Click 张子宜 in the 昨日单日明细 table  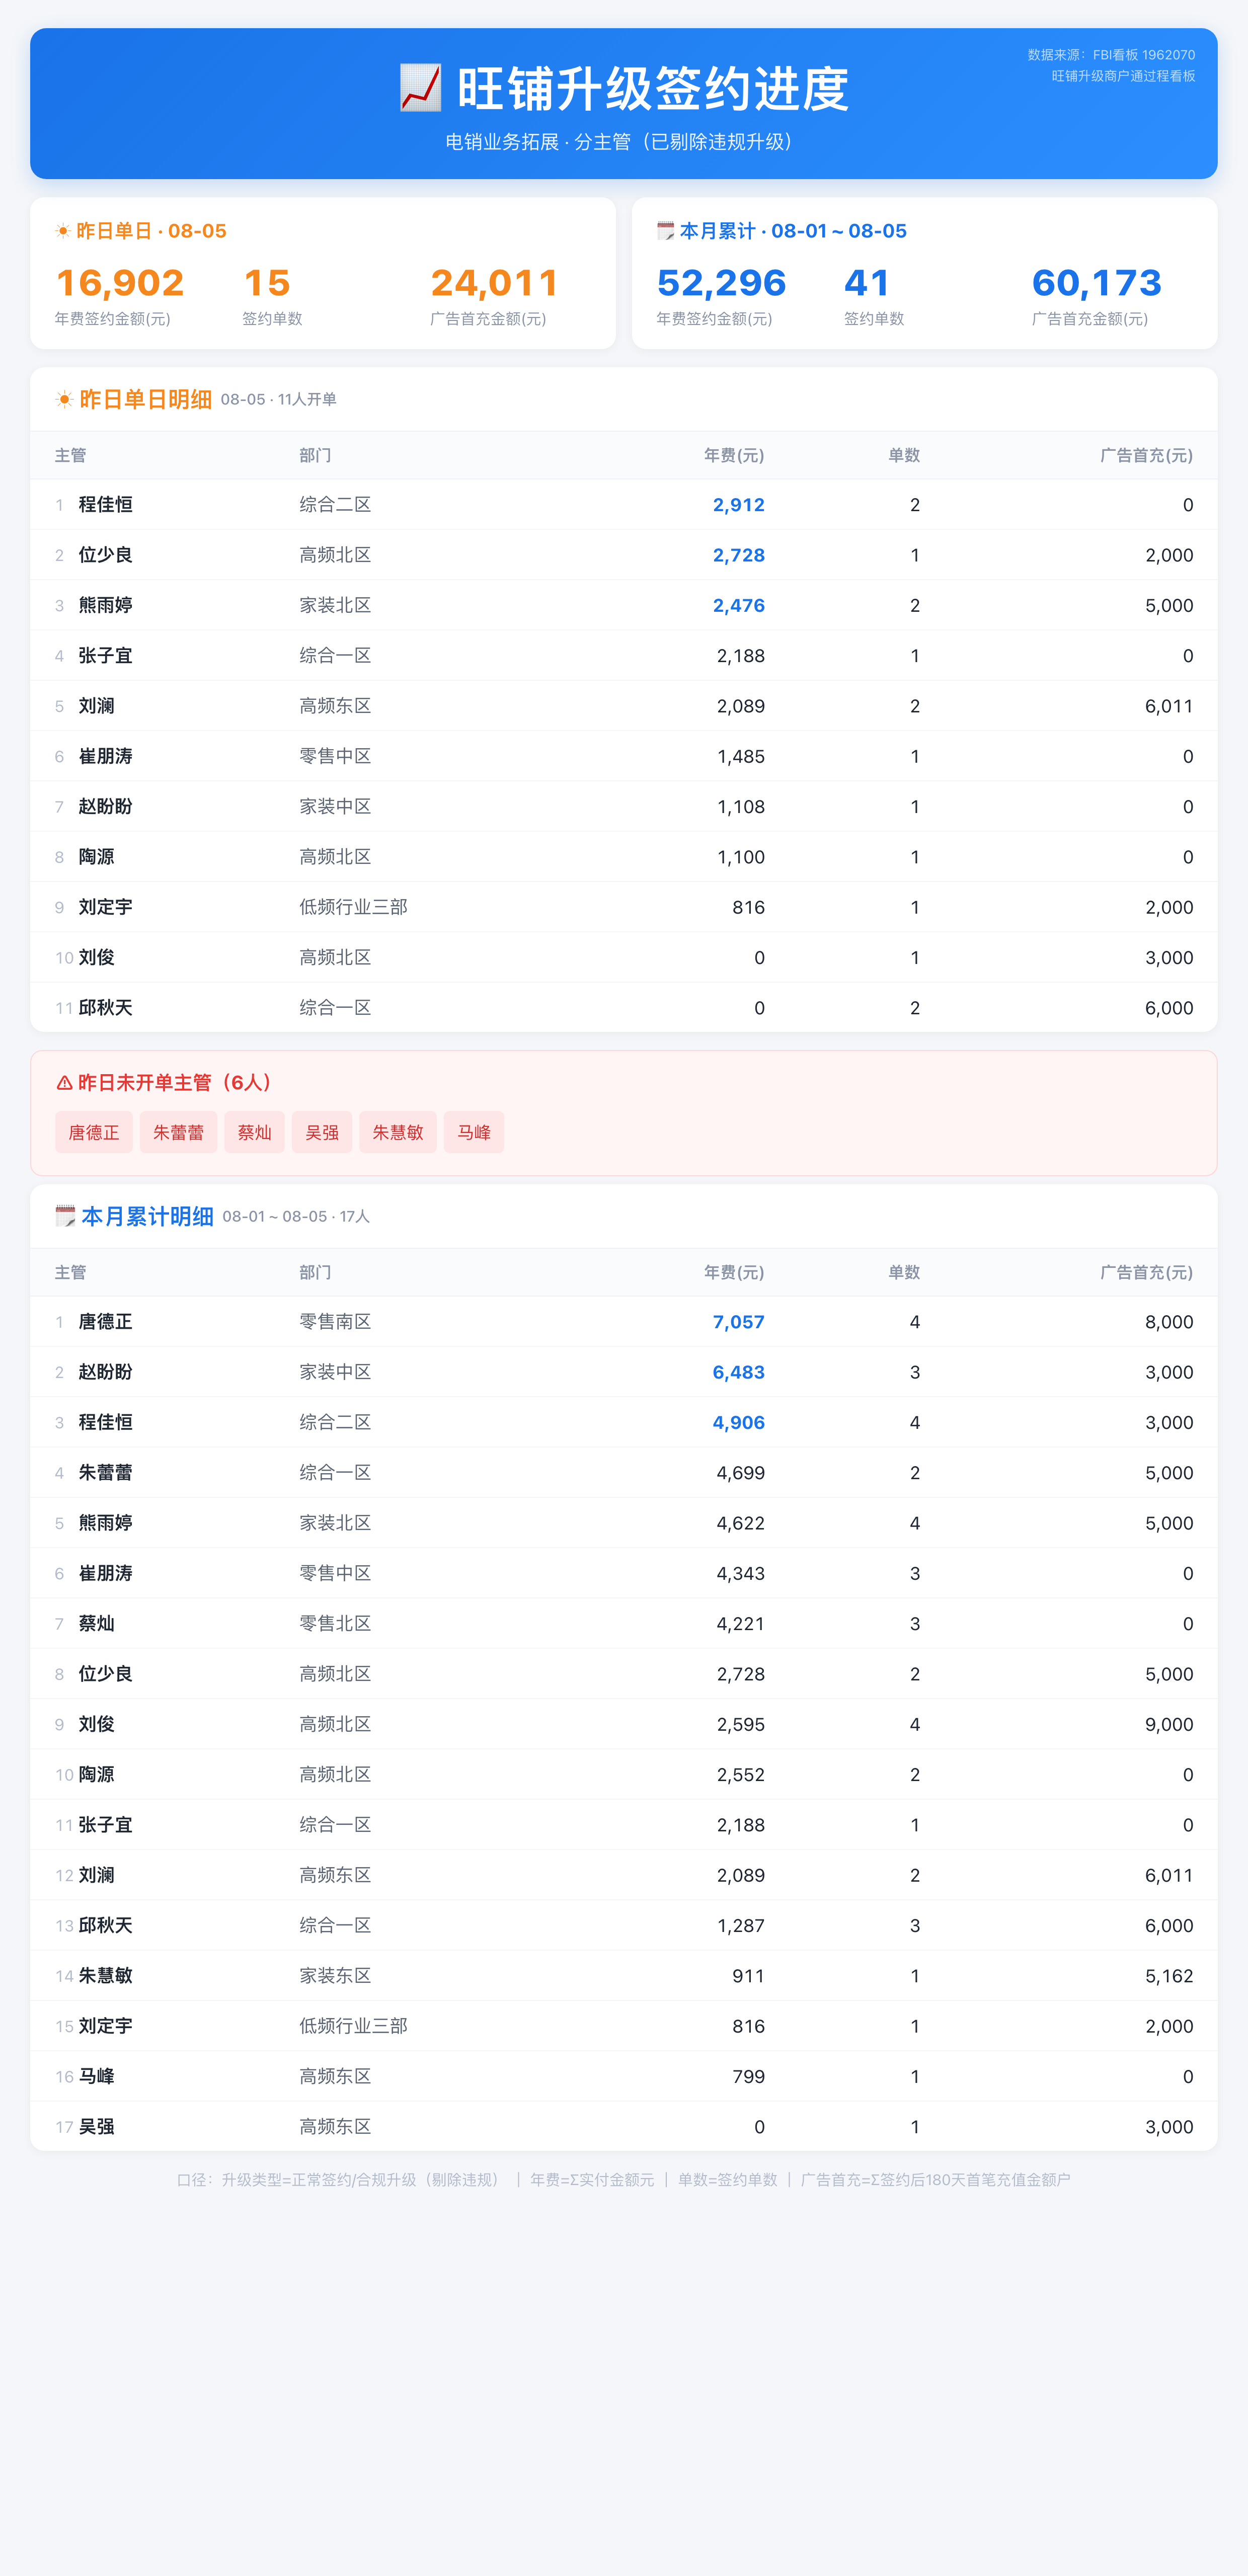[106, 656]
